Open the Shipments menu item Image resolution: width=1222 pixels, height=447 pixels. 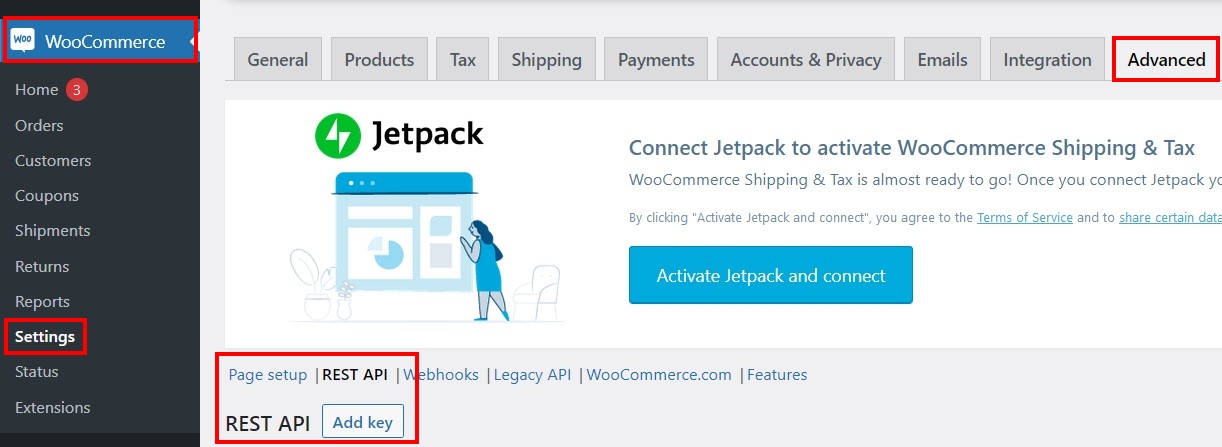pos(53,231)
